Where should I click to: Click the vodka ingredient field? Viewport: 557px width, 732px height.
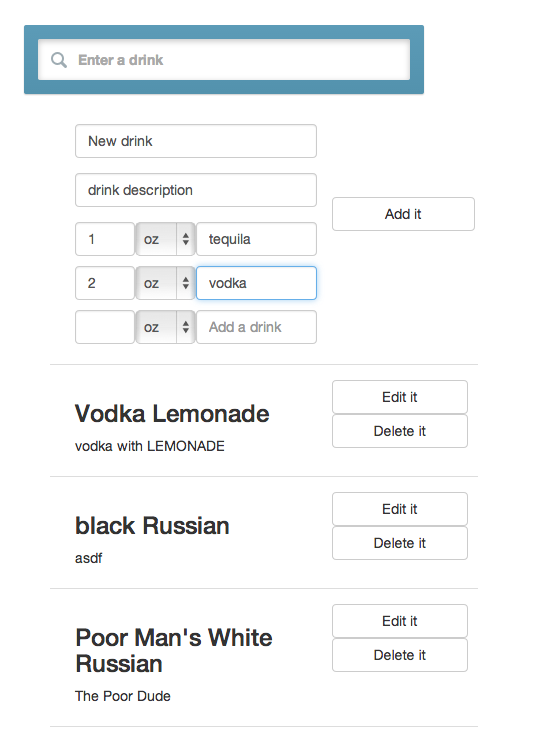(x=256, y=283)
